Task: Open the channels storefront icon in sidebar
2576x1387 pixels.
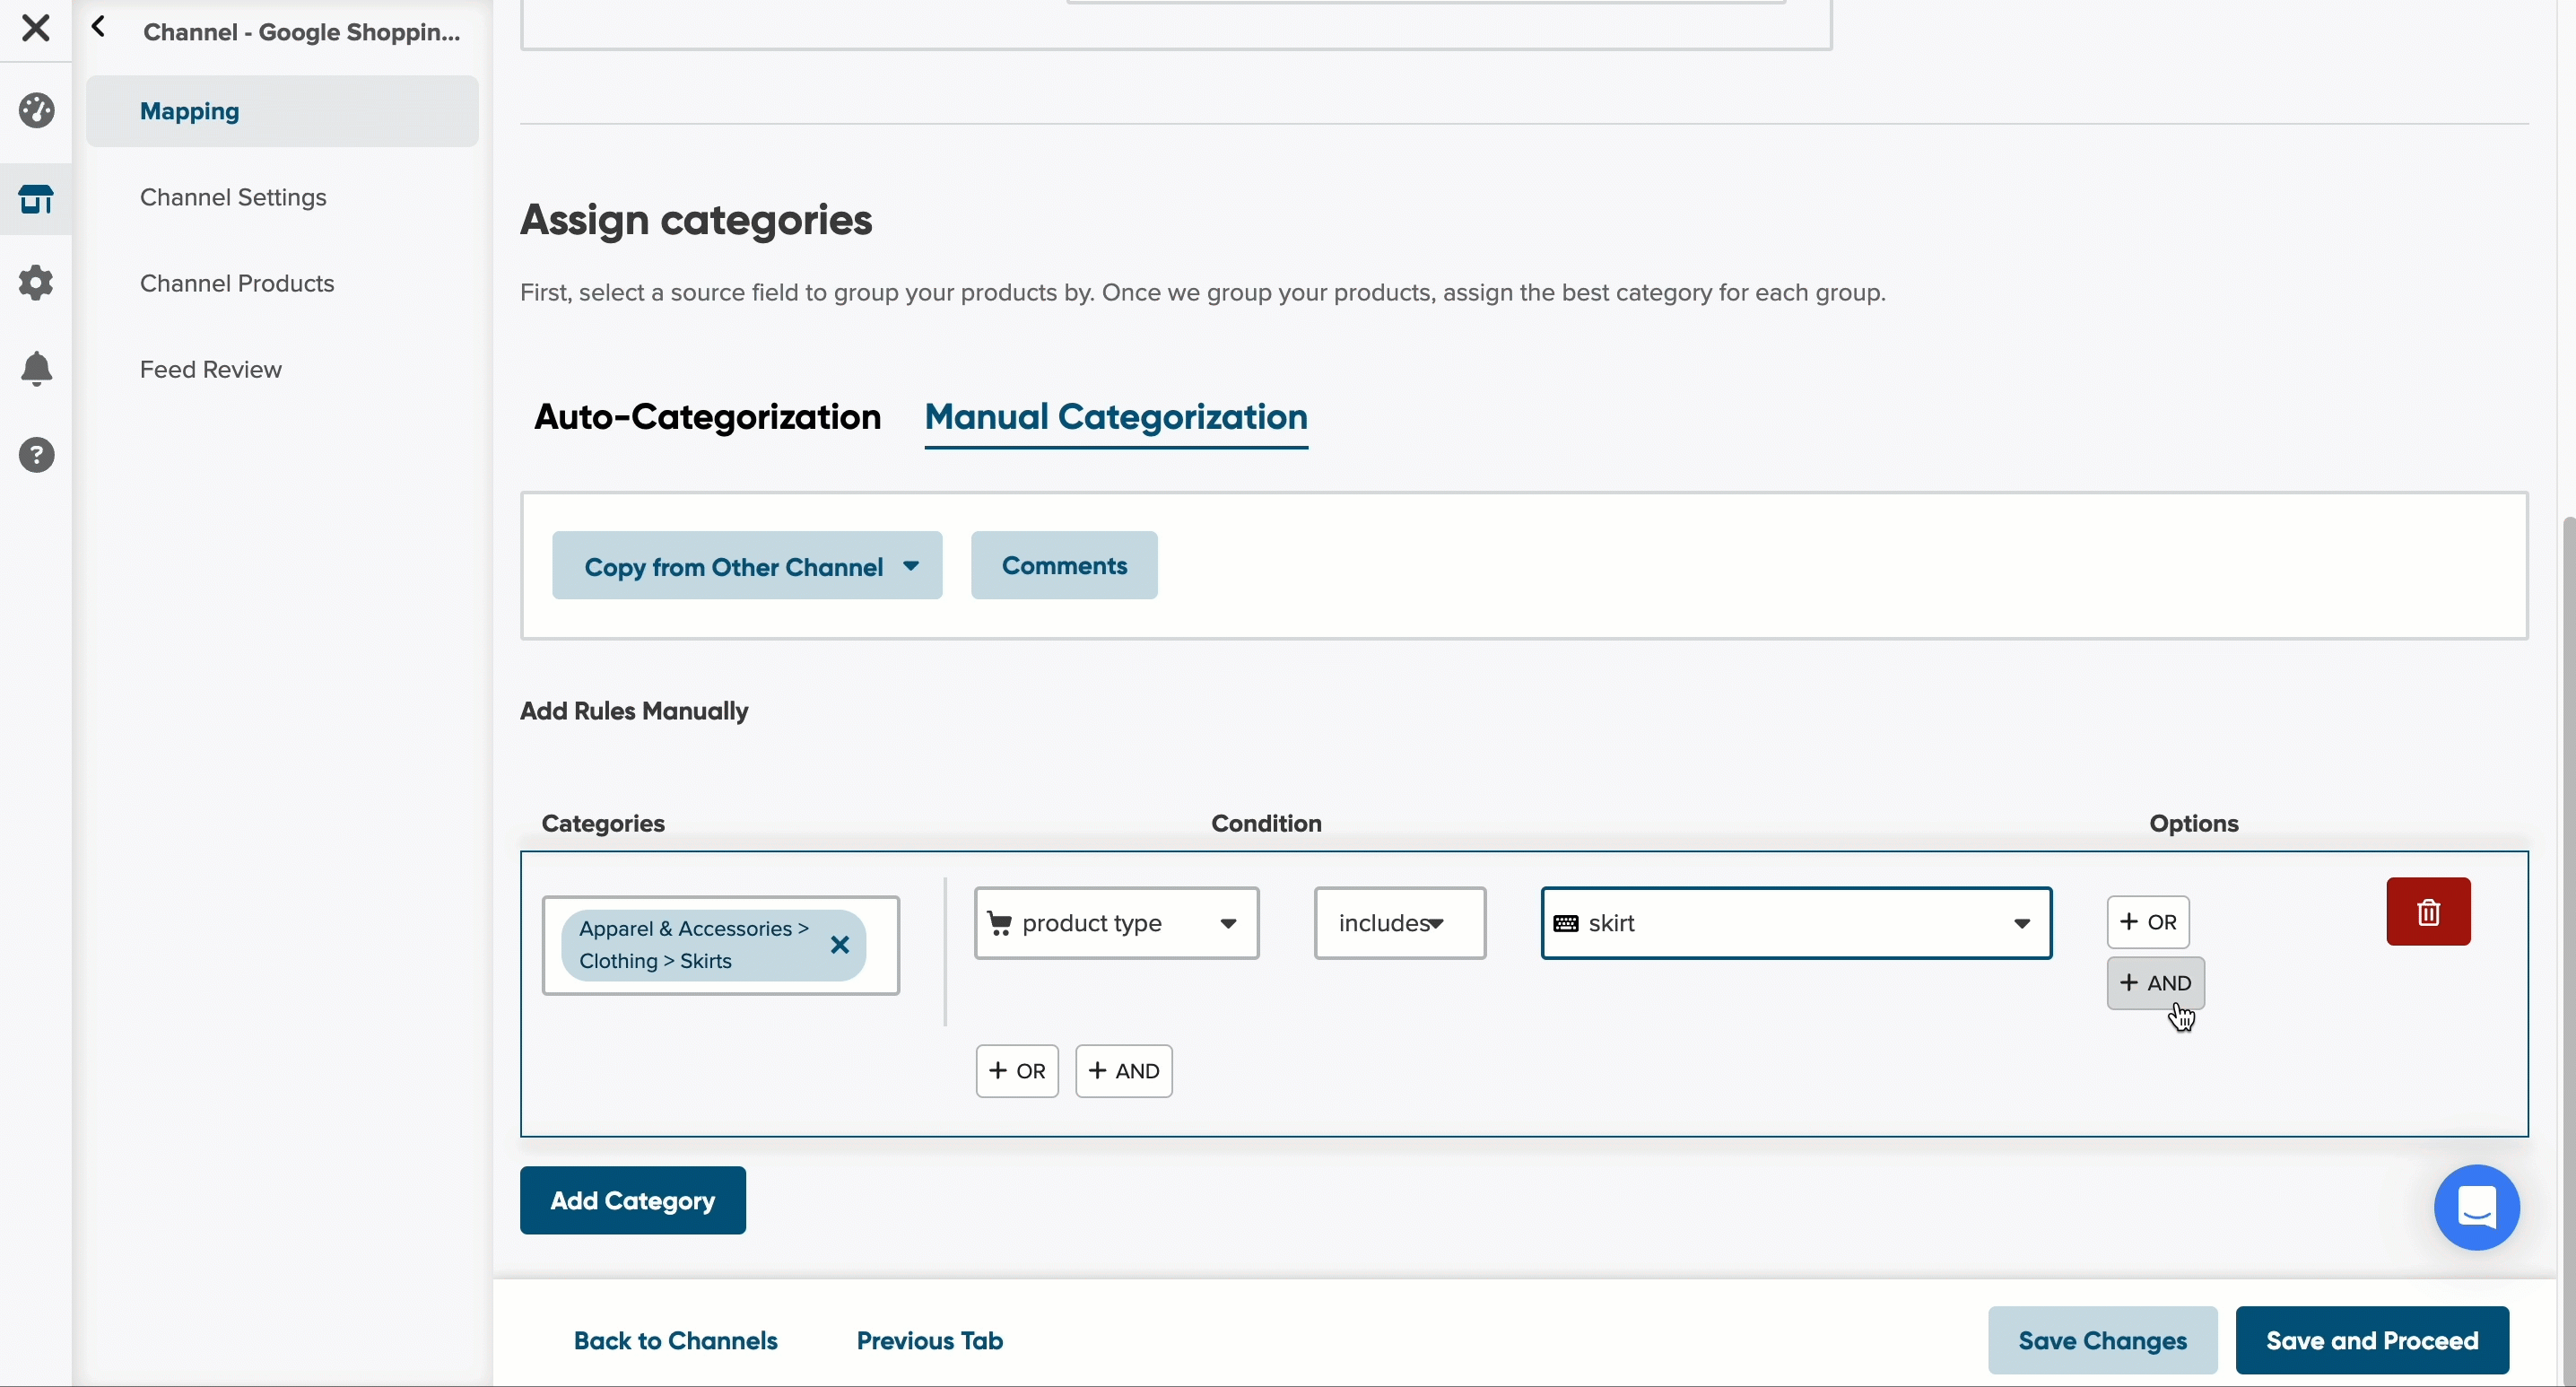Action: [x=36, y=199]
